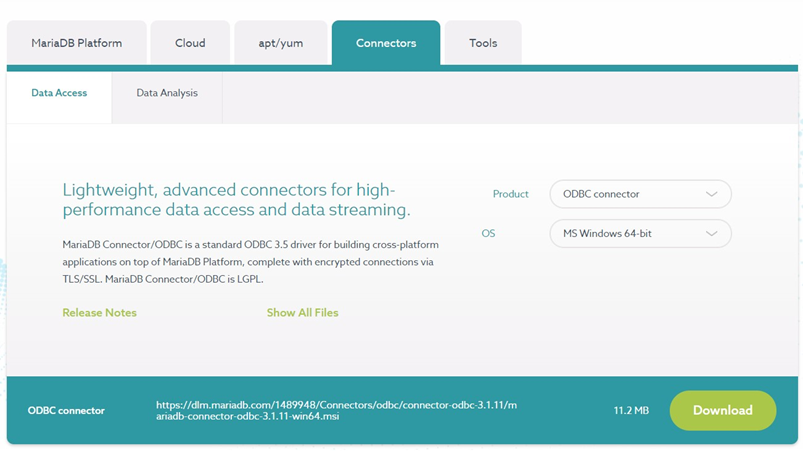Select the apt/yum tab
The image size is (803, 451).
(x=281, y=43)
